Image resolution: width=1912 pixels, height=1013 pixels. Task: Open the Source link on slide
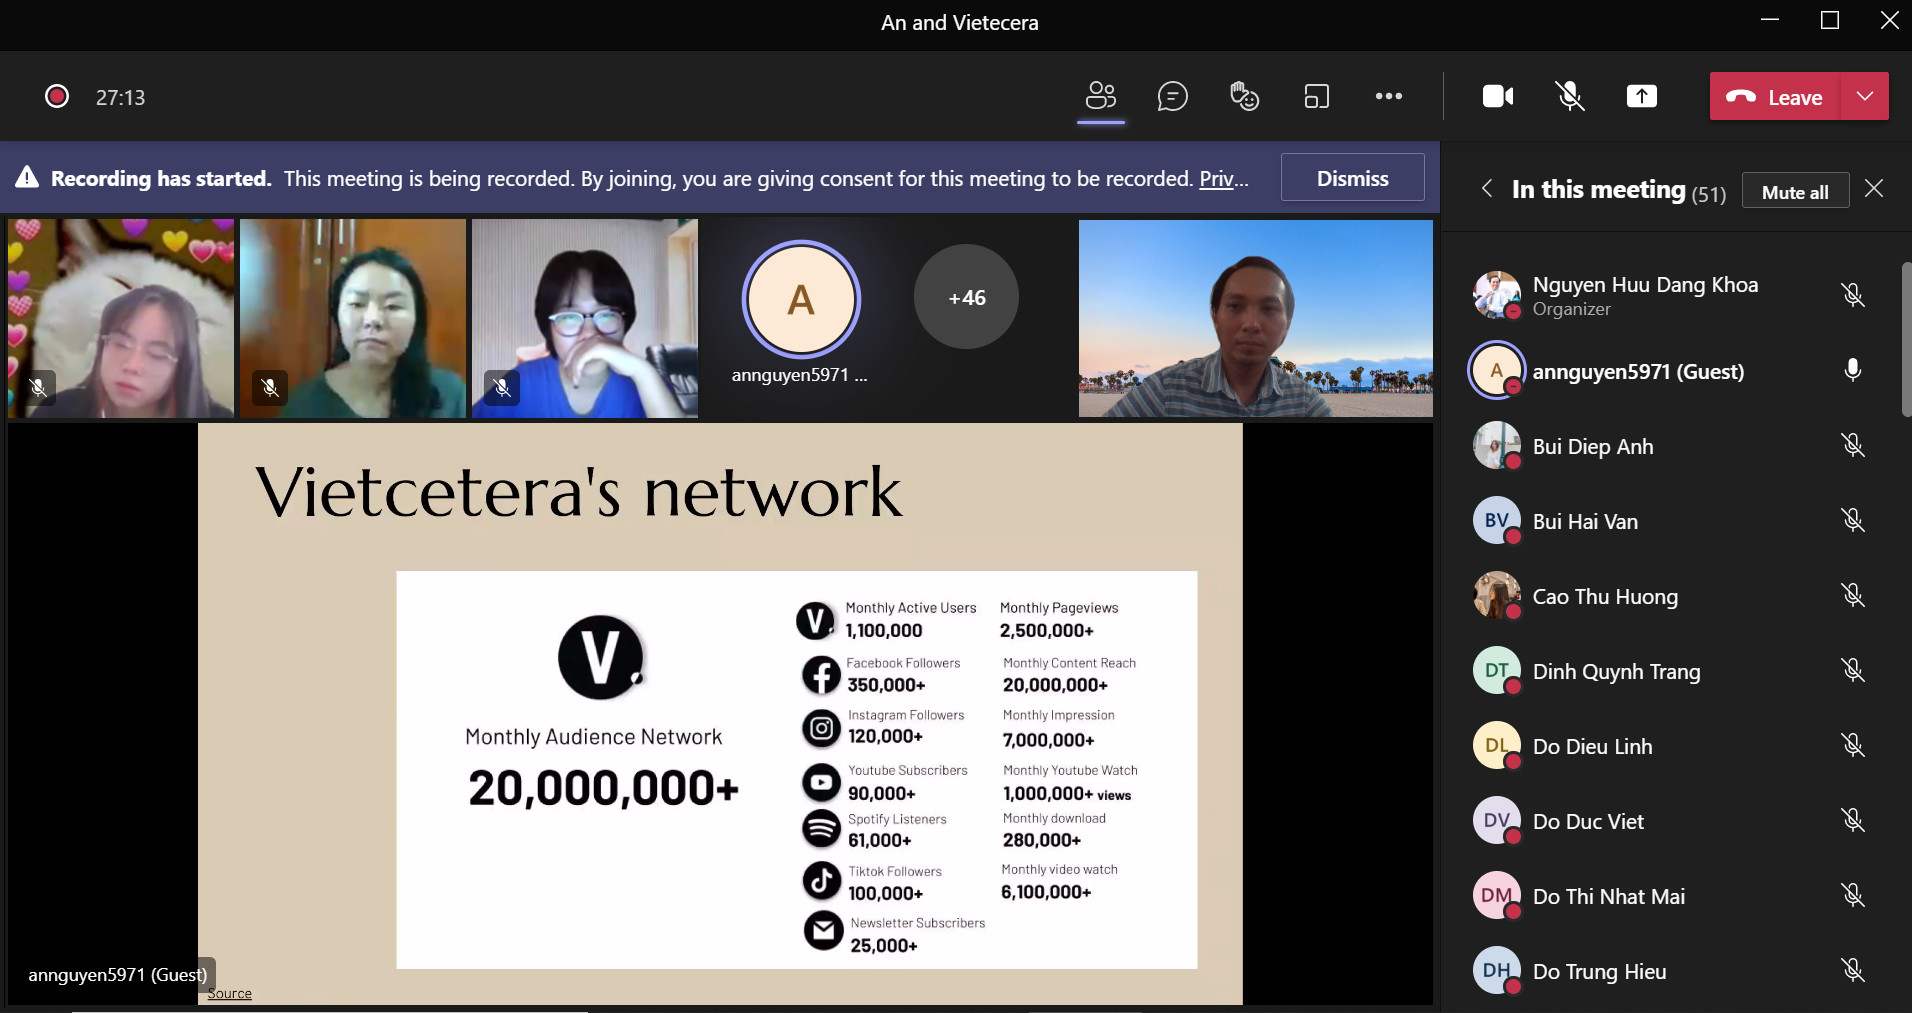tap(229, 993)
